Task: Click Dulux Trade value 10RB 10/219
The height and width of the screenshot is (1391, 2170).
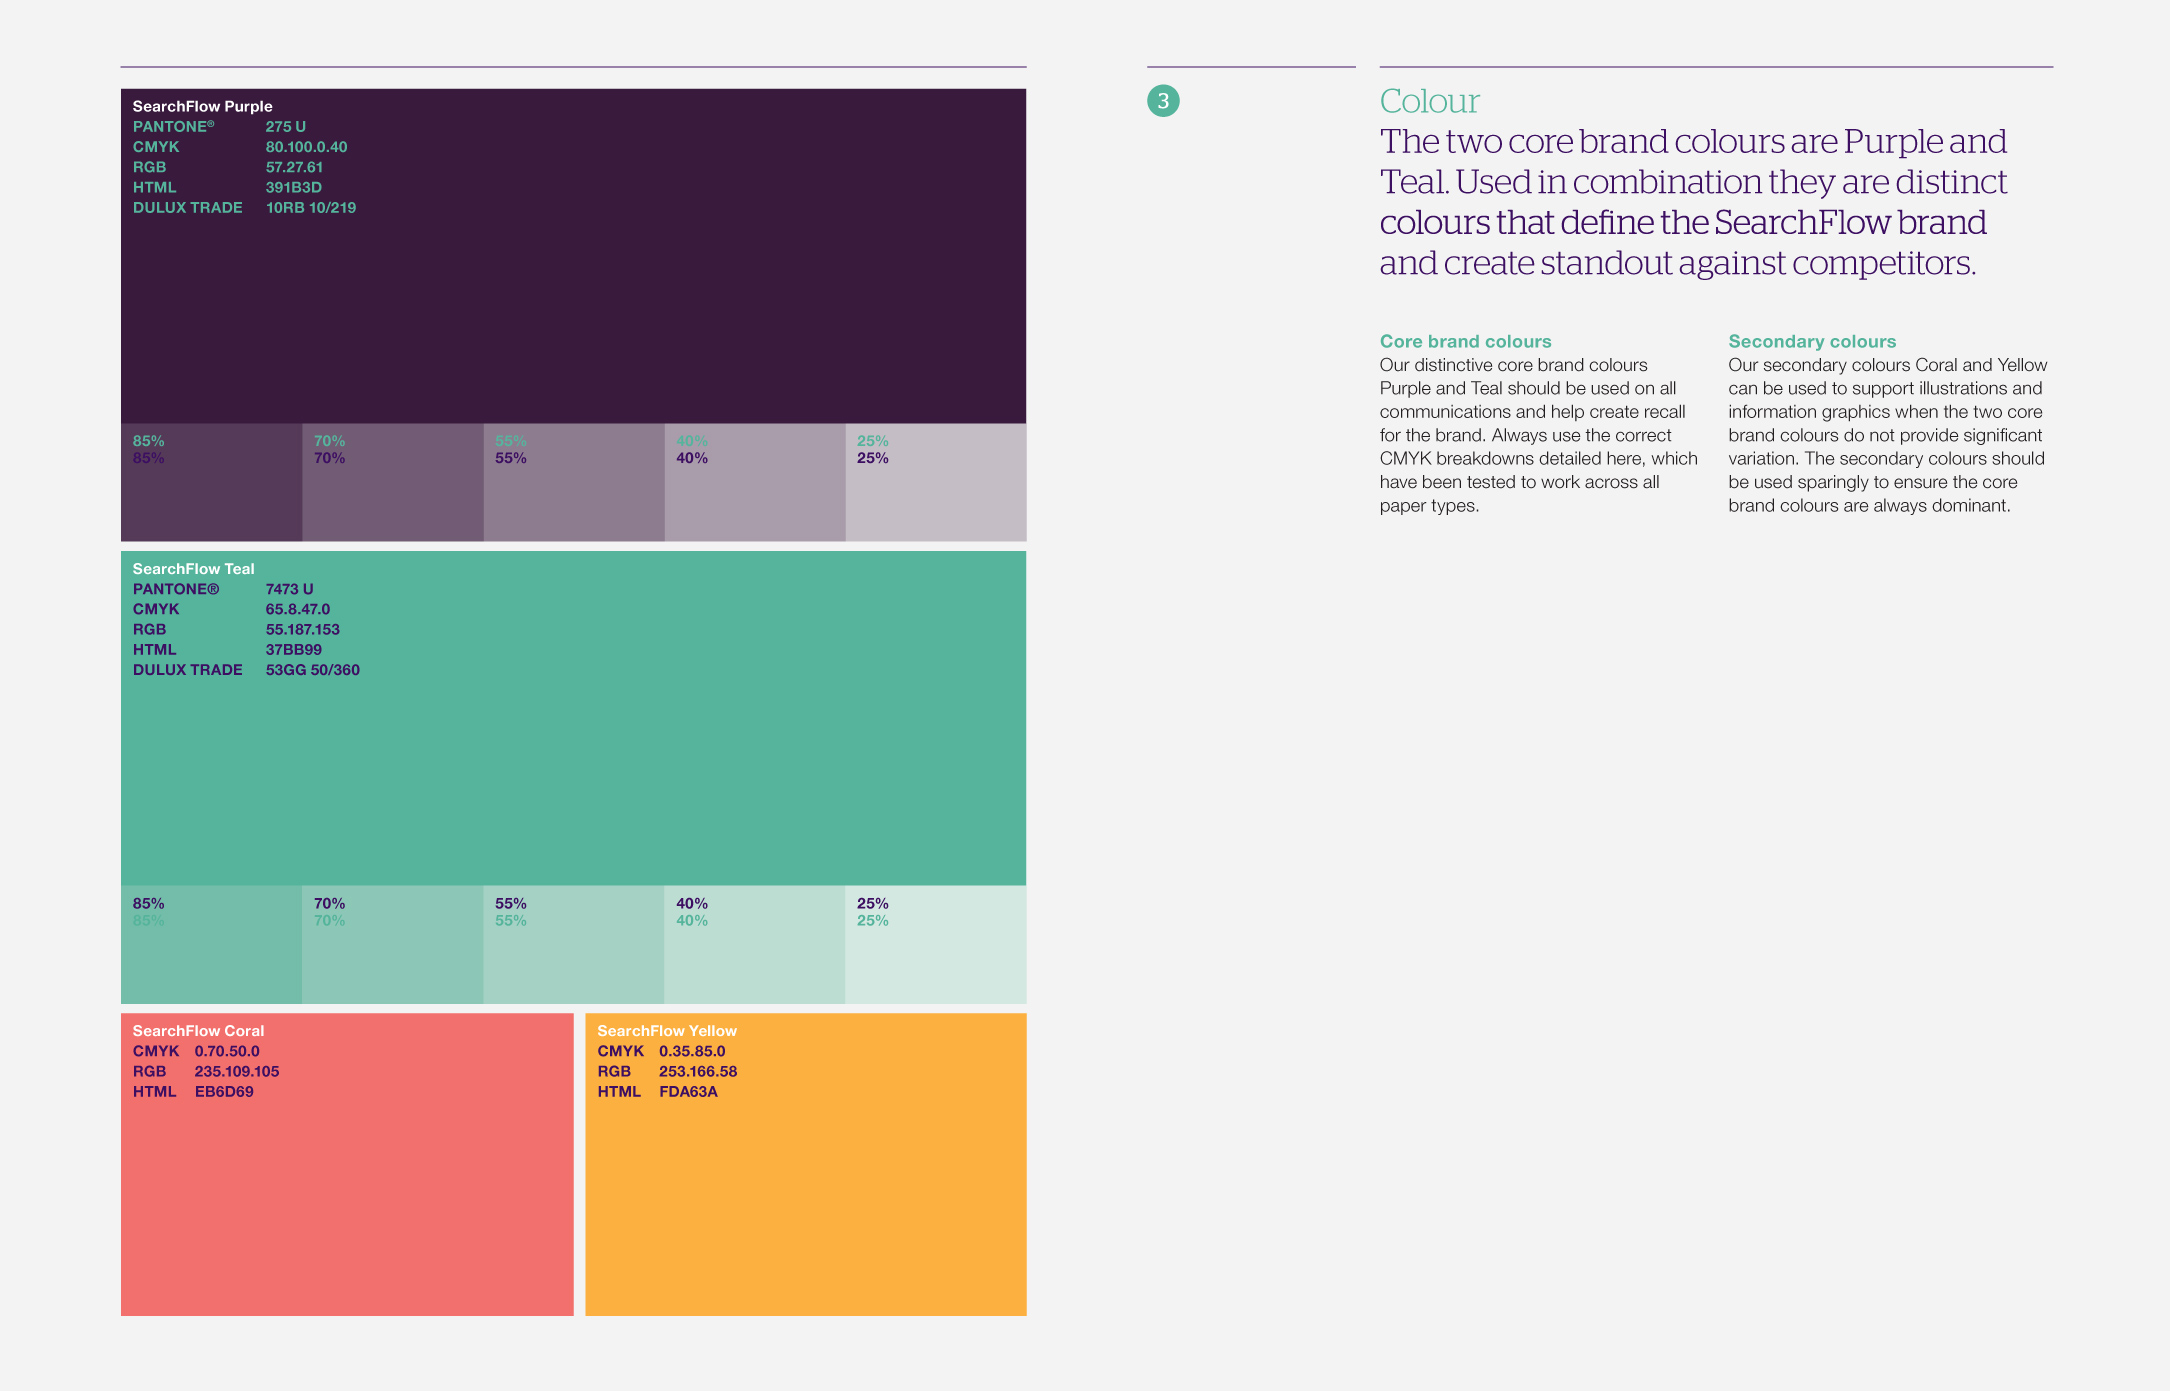Action: coord(311,208)
